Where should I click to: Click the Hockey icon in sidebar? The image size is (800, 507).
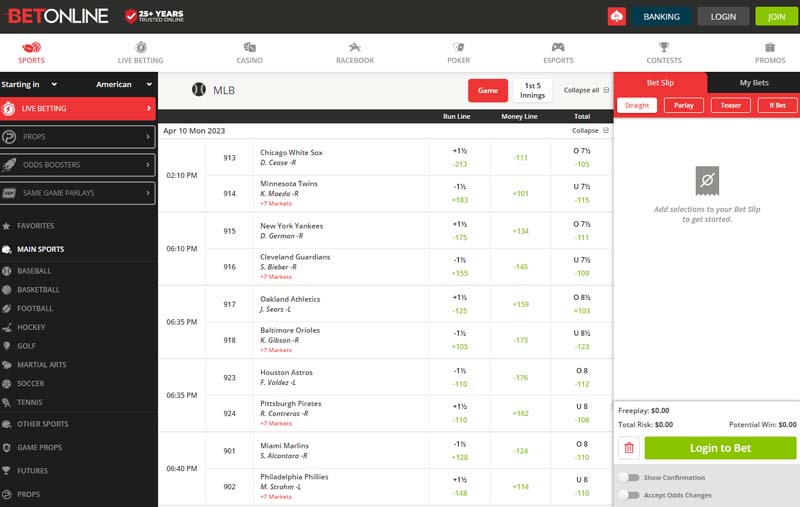click(x=7, y=327)
